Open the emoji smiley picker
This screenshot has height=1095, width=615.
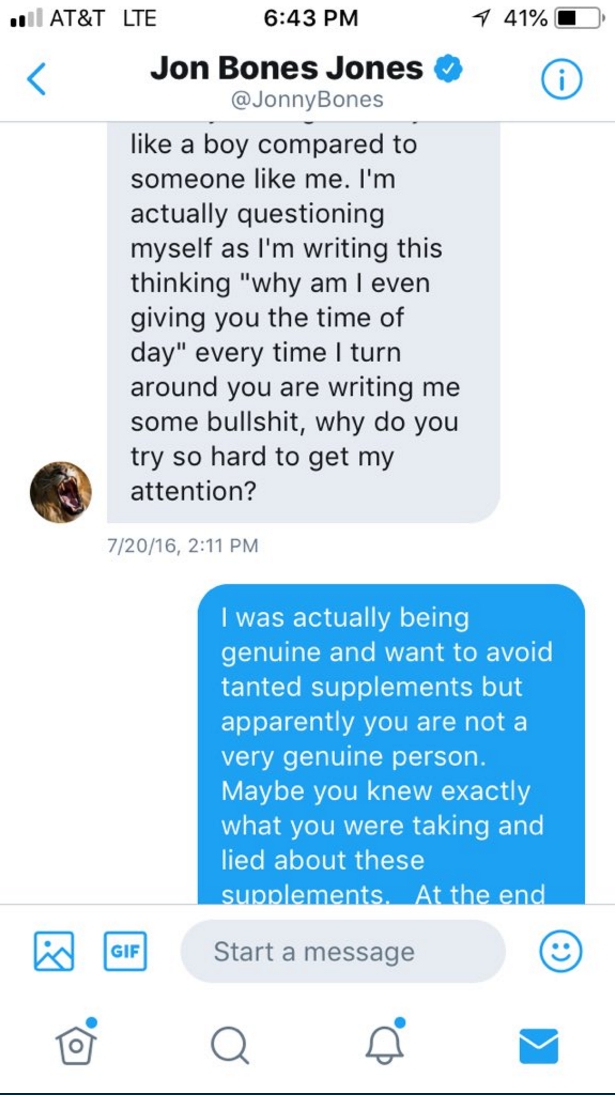tap(561, 951)
